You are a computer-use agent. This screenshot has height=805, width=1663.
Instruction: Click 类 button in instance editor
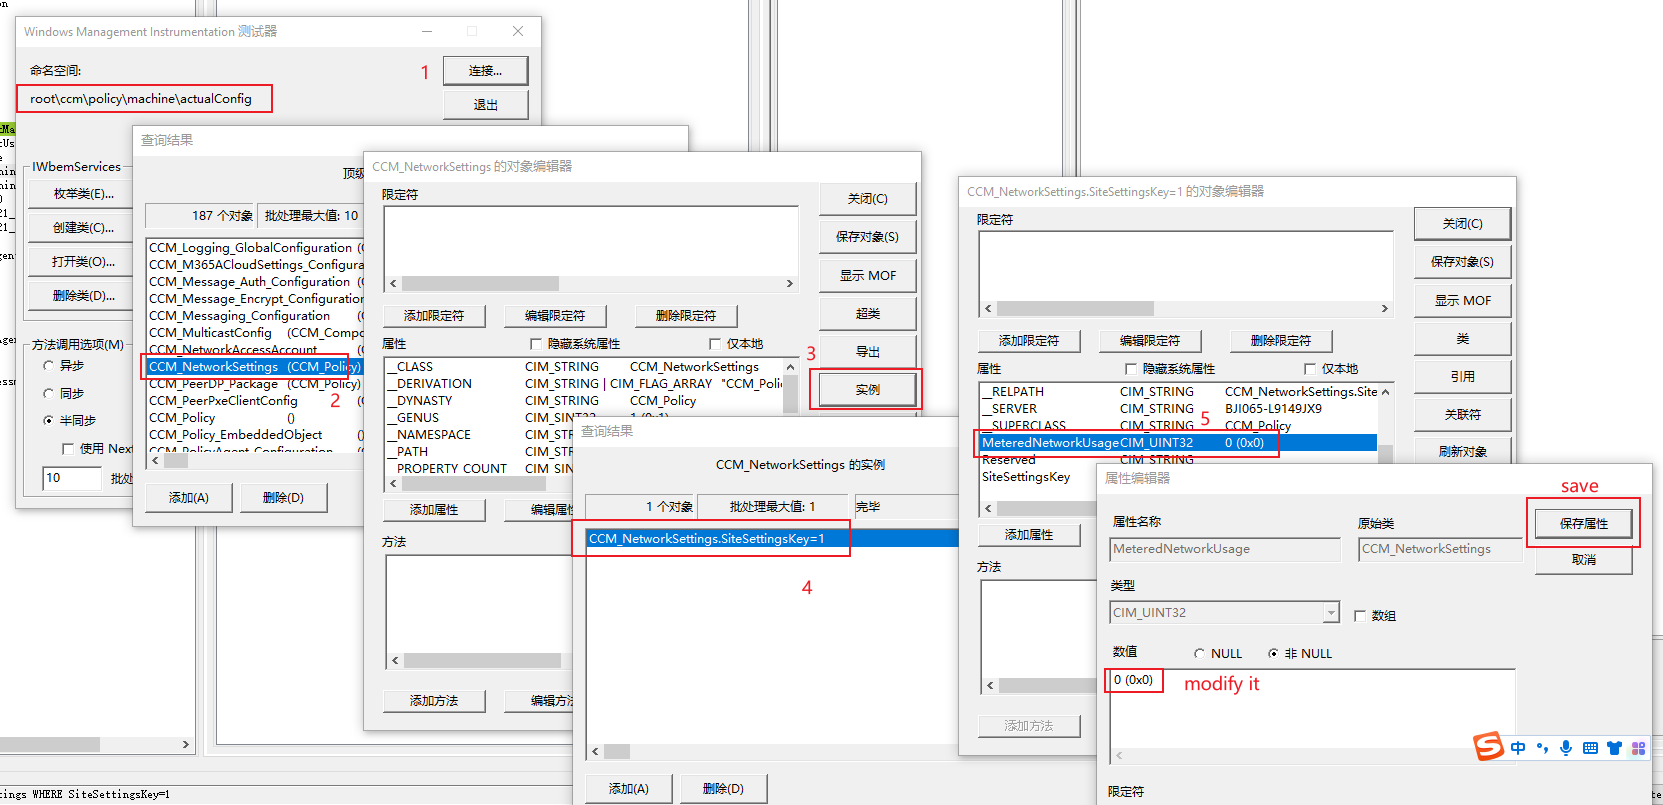pos(1462,339)
